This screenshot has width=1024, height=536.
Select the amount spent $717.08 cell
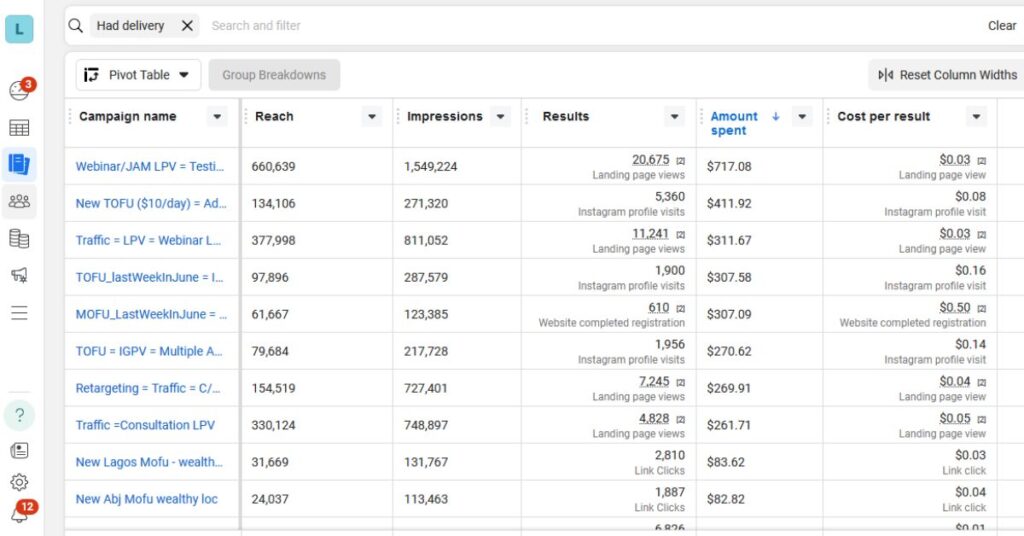tap(729, 166)
